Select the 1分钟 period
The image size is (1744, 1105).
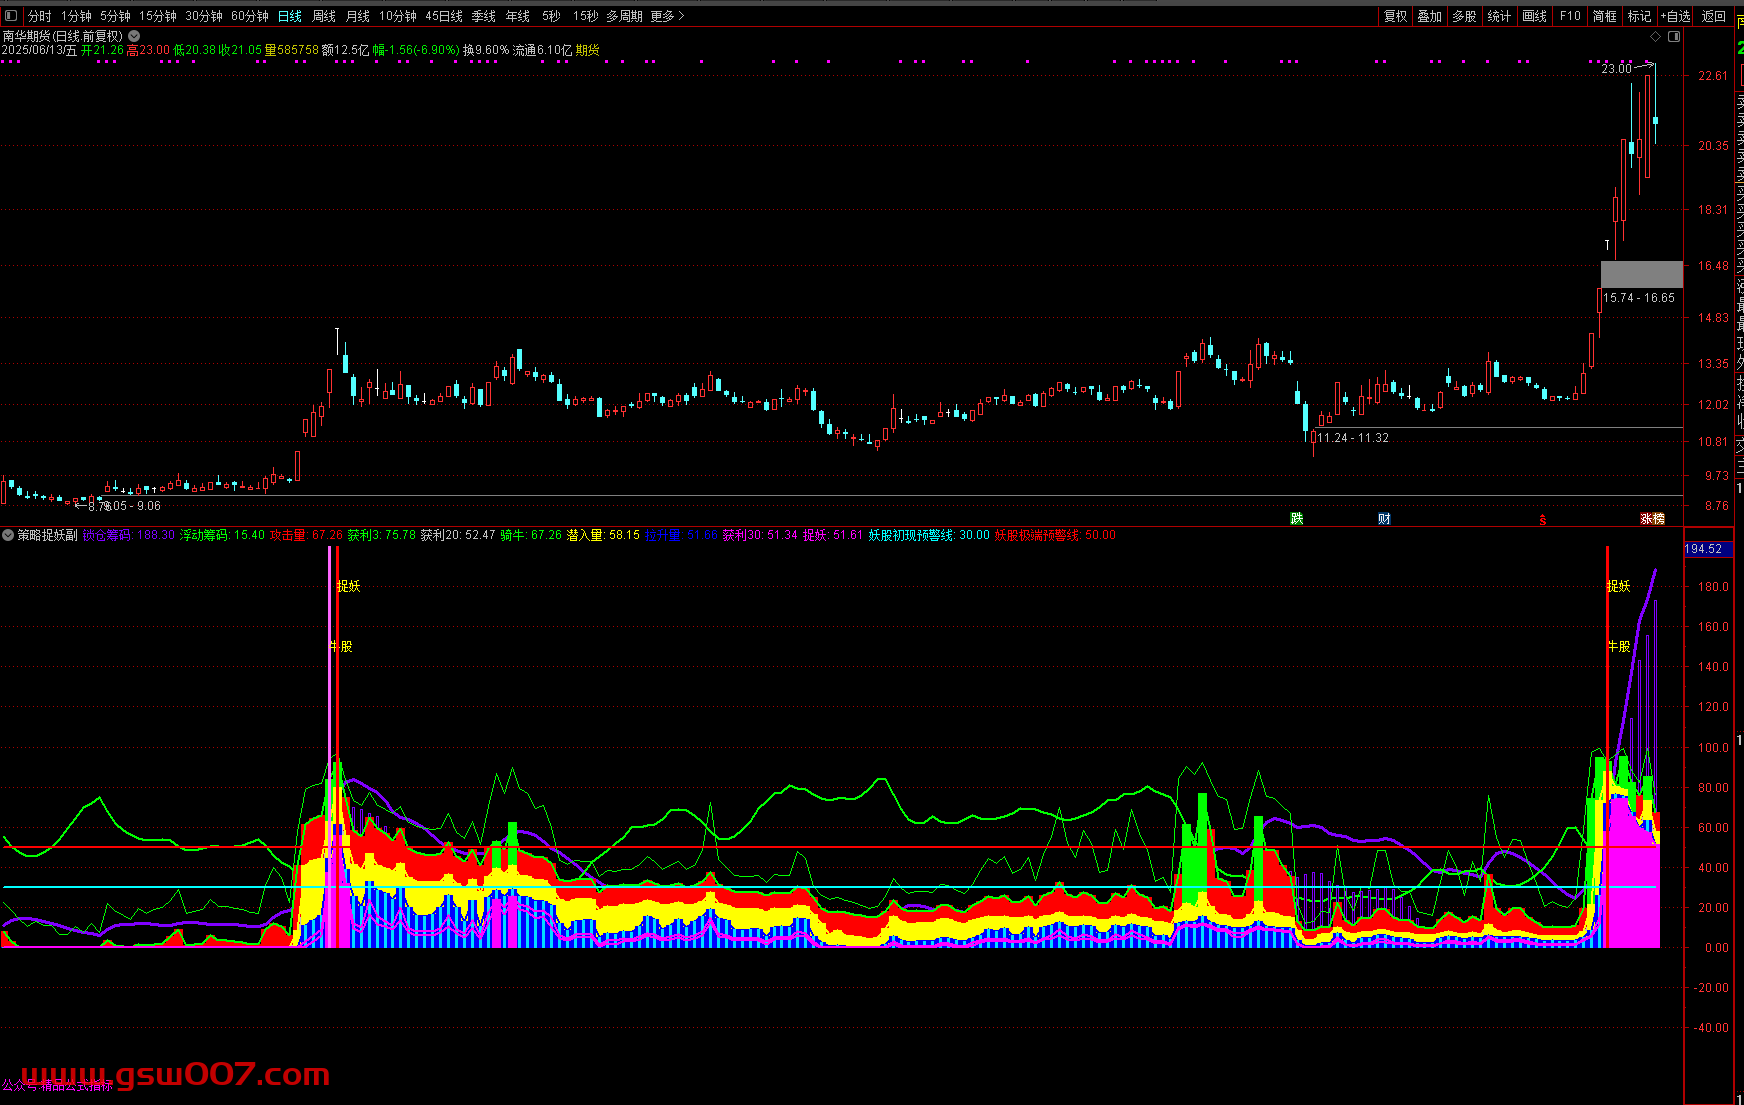[x=76, y=16]
